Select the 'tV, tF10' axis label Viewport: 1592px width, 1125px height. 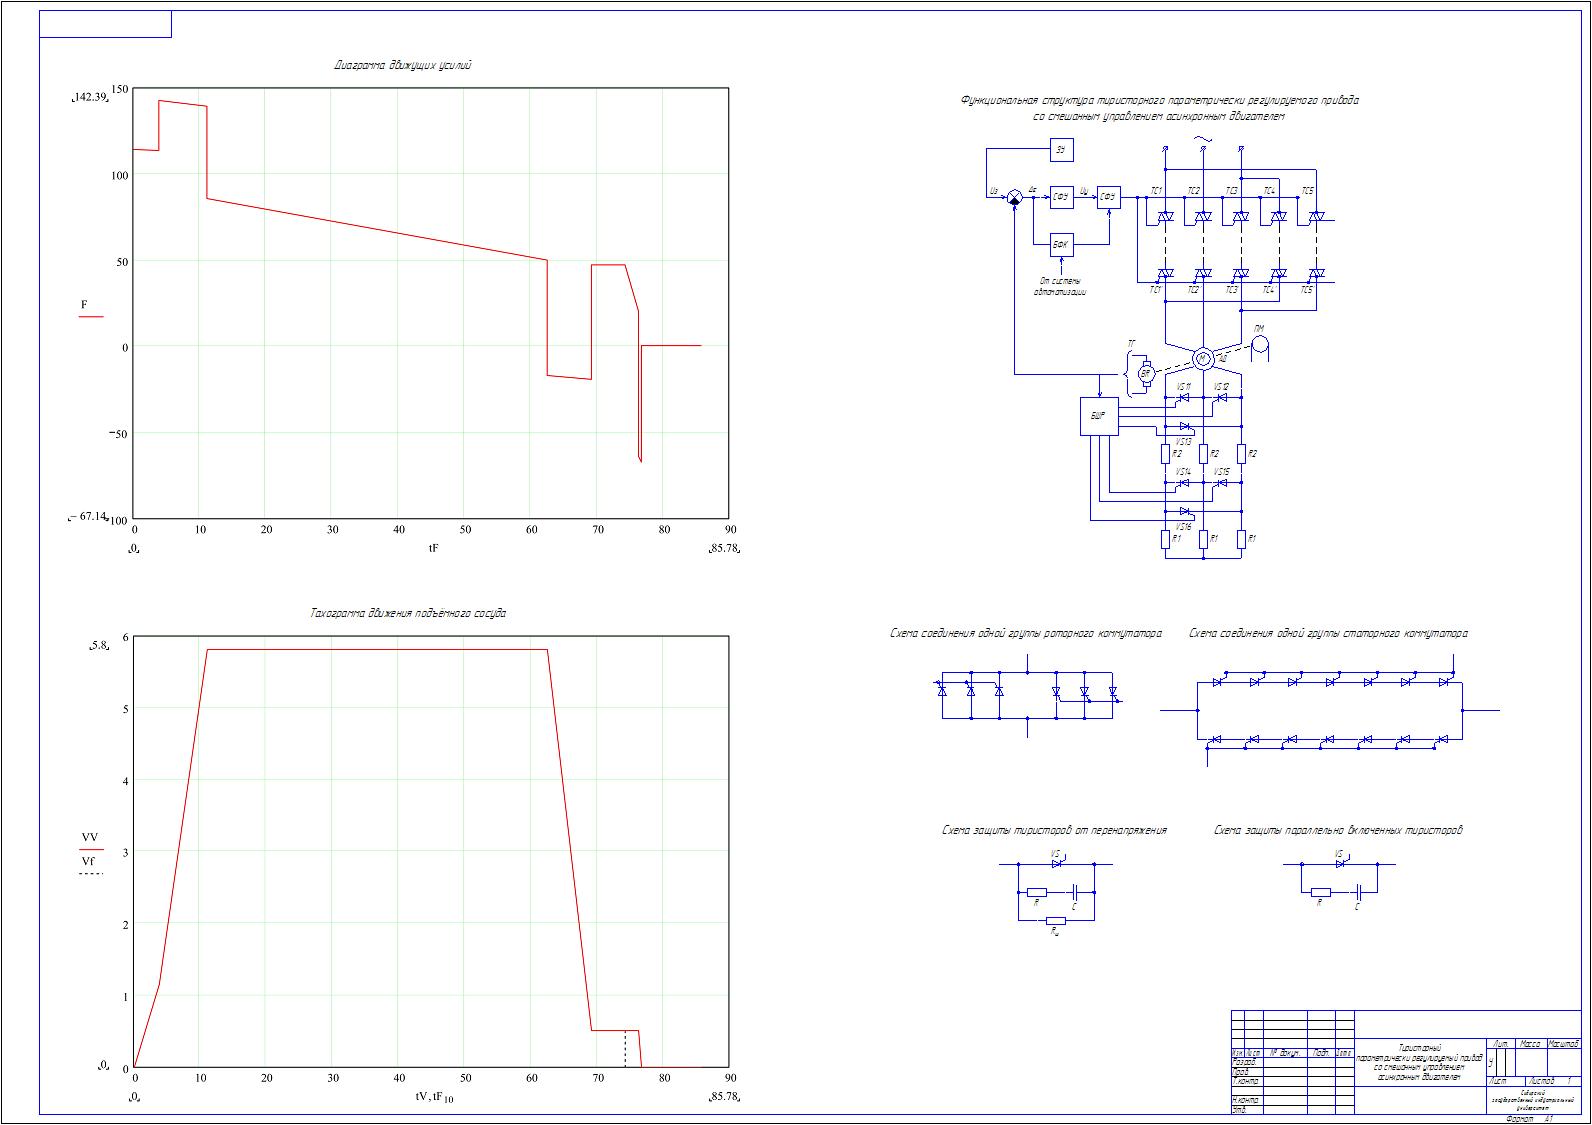pyautogui.click(x=435, y=1097)
